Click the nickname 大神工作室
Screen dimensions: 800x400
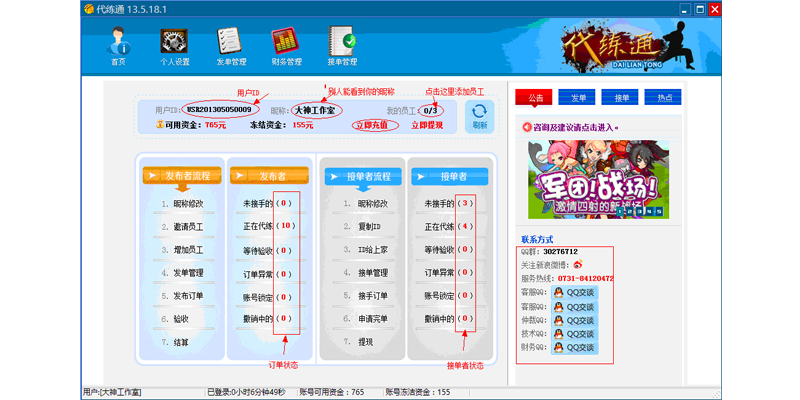(313, 110)
